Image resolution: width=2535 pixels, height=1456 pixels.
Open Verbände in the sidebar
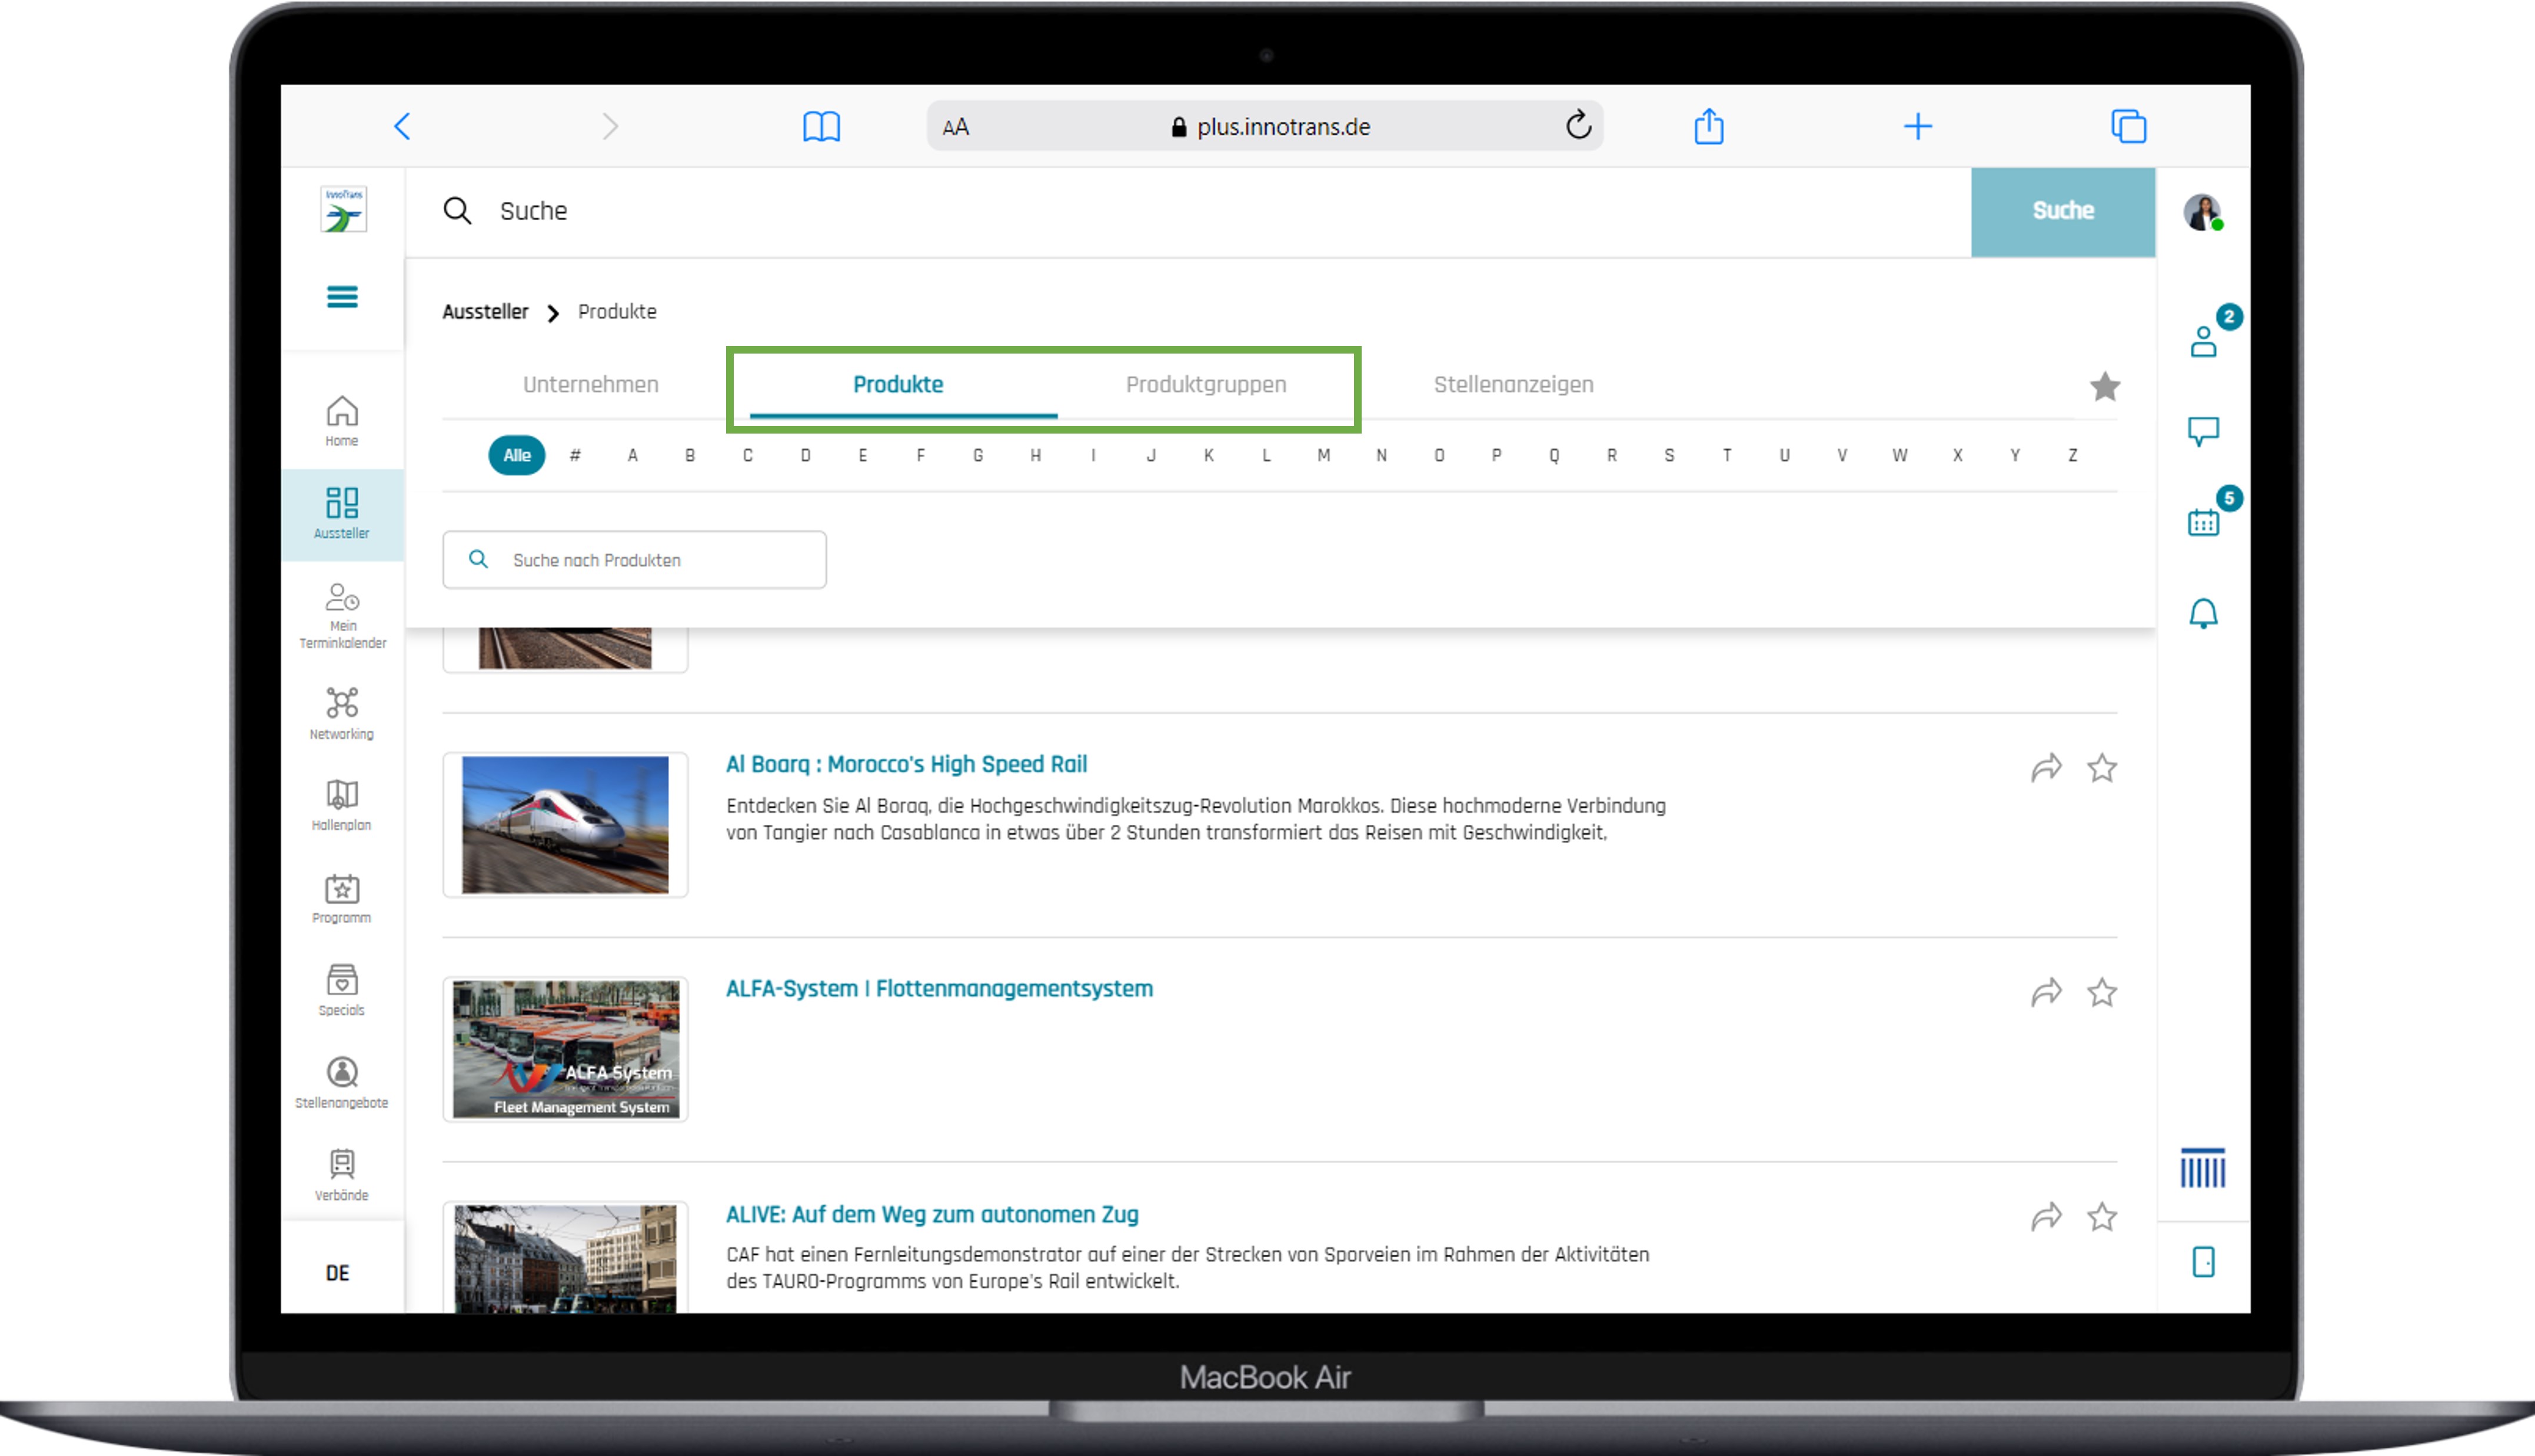pos(342,1175)
